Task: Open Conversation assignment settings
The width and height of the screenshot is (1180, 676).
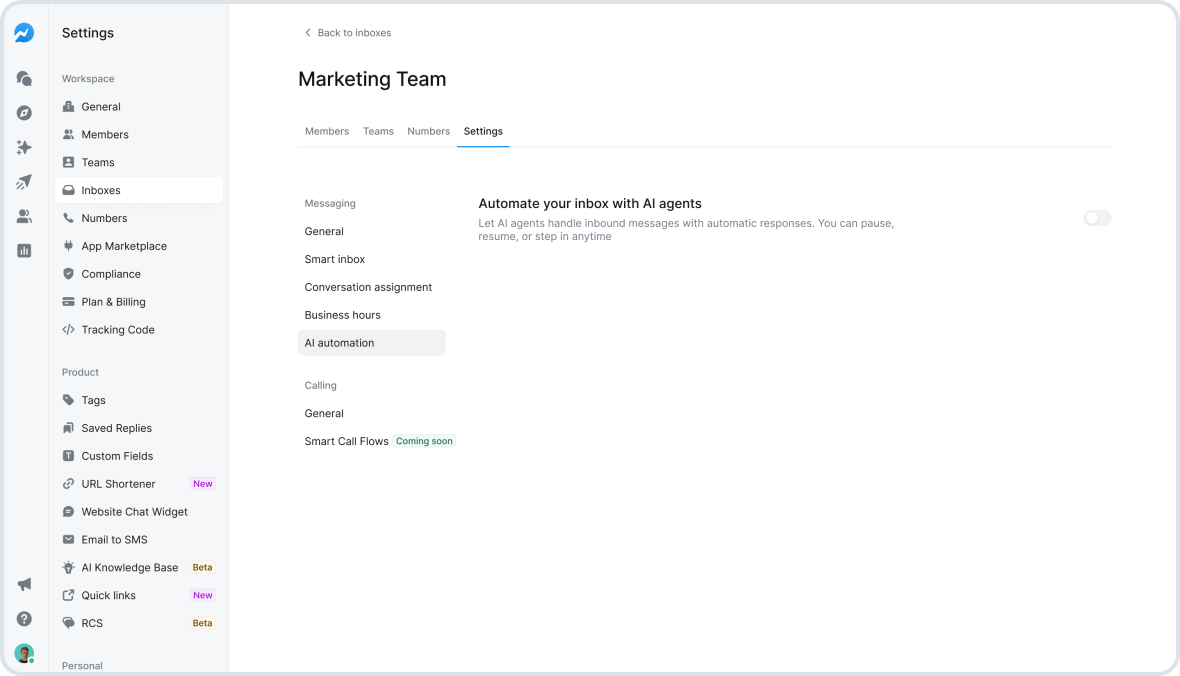Action: (368, 287)
